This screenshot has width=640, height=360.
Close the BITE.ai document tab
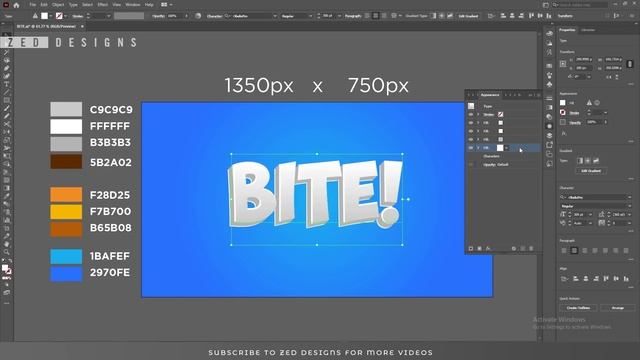point(82,26)
